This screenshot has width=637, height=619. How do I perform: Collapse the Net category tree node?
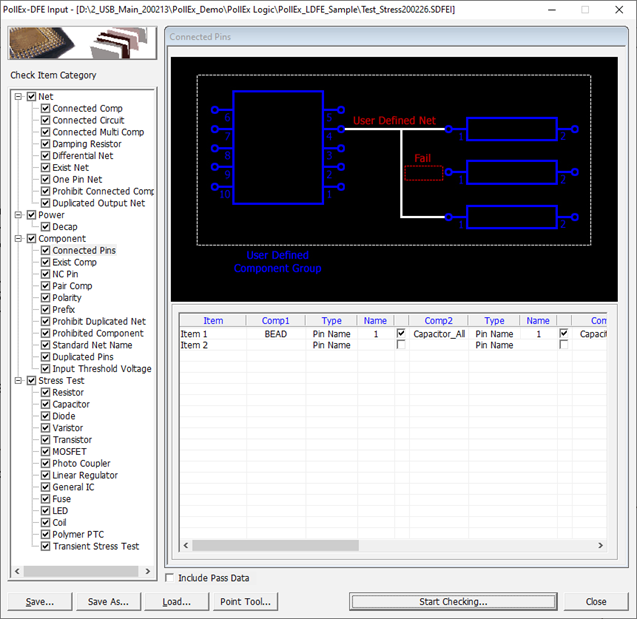point(18,97)
